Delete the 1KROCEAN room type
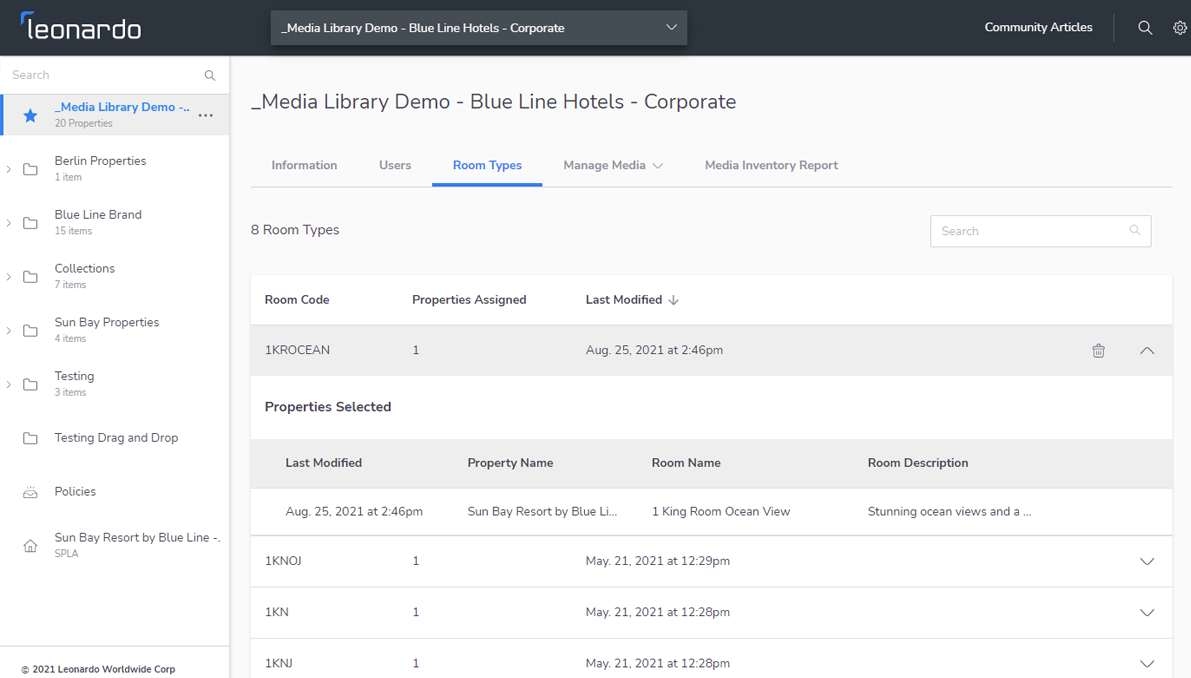 tap(1098, 351)
